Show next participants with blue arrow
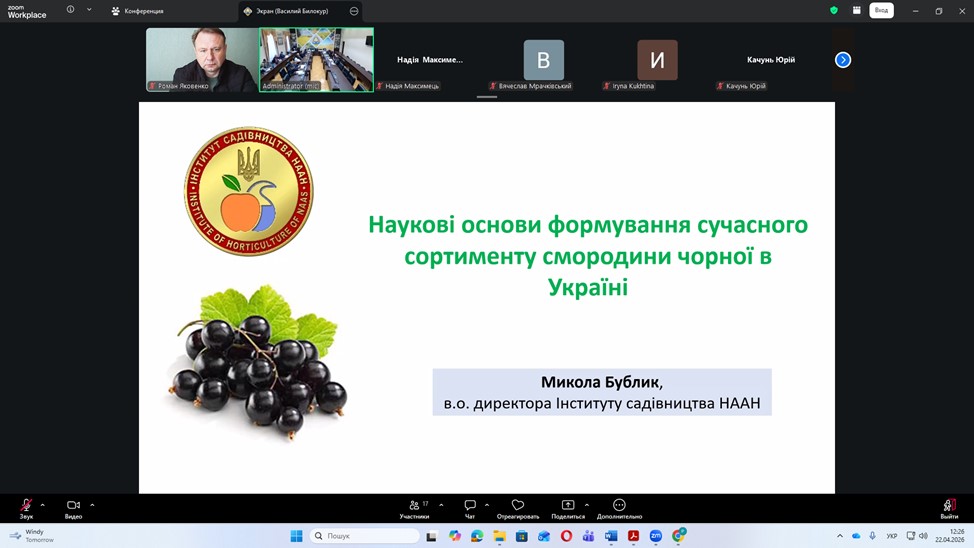 pyautogui.click(x=843, y=60)
